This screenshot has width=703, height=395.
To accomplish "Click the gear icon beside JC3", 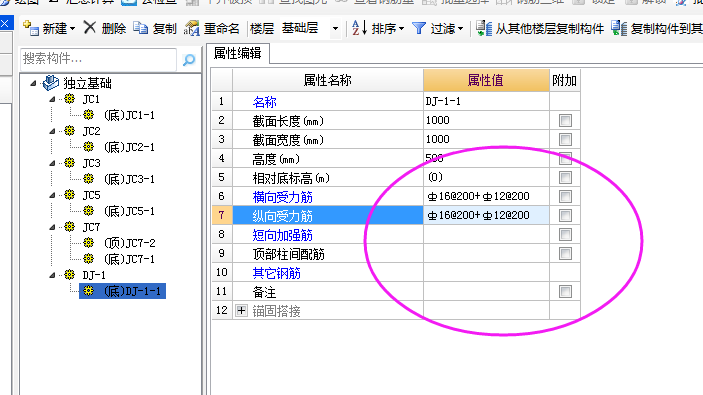I will coord(69,163).
